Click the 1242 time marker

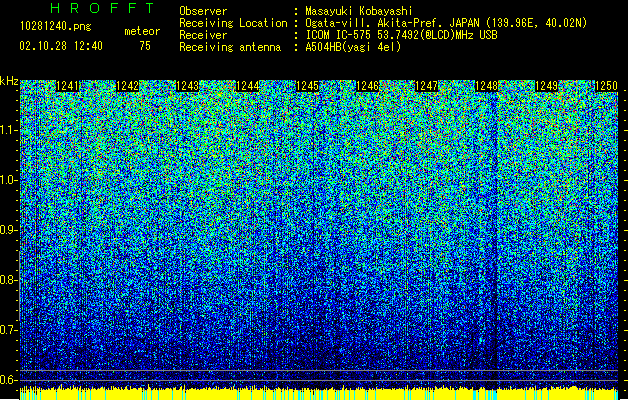point(128,86)
